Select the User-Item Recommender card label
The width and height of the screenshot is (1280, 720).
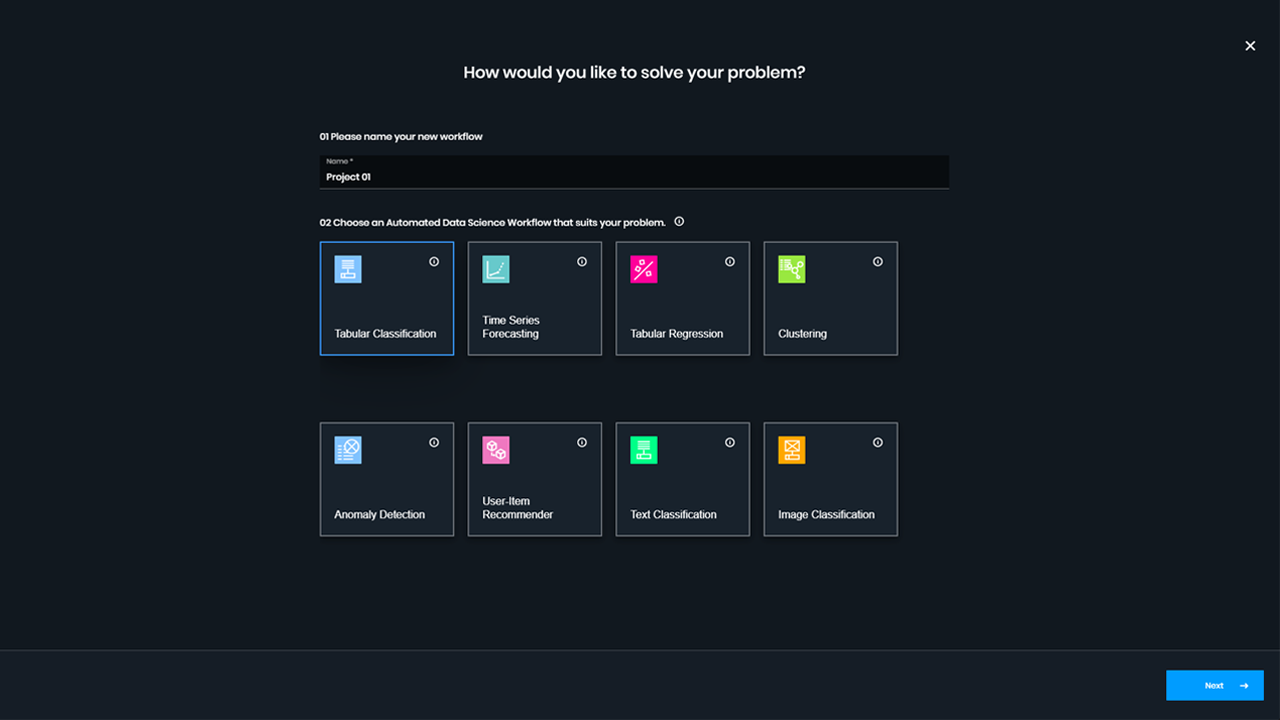[x=517, y=508]
